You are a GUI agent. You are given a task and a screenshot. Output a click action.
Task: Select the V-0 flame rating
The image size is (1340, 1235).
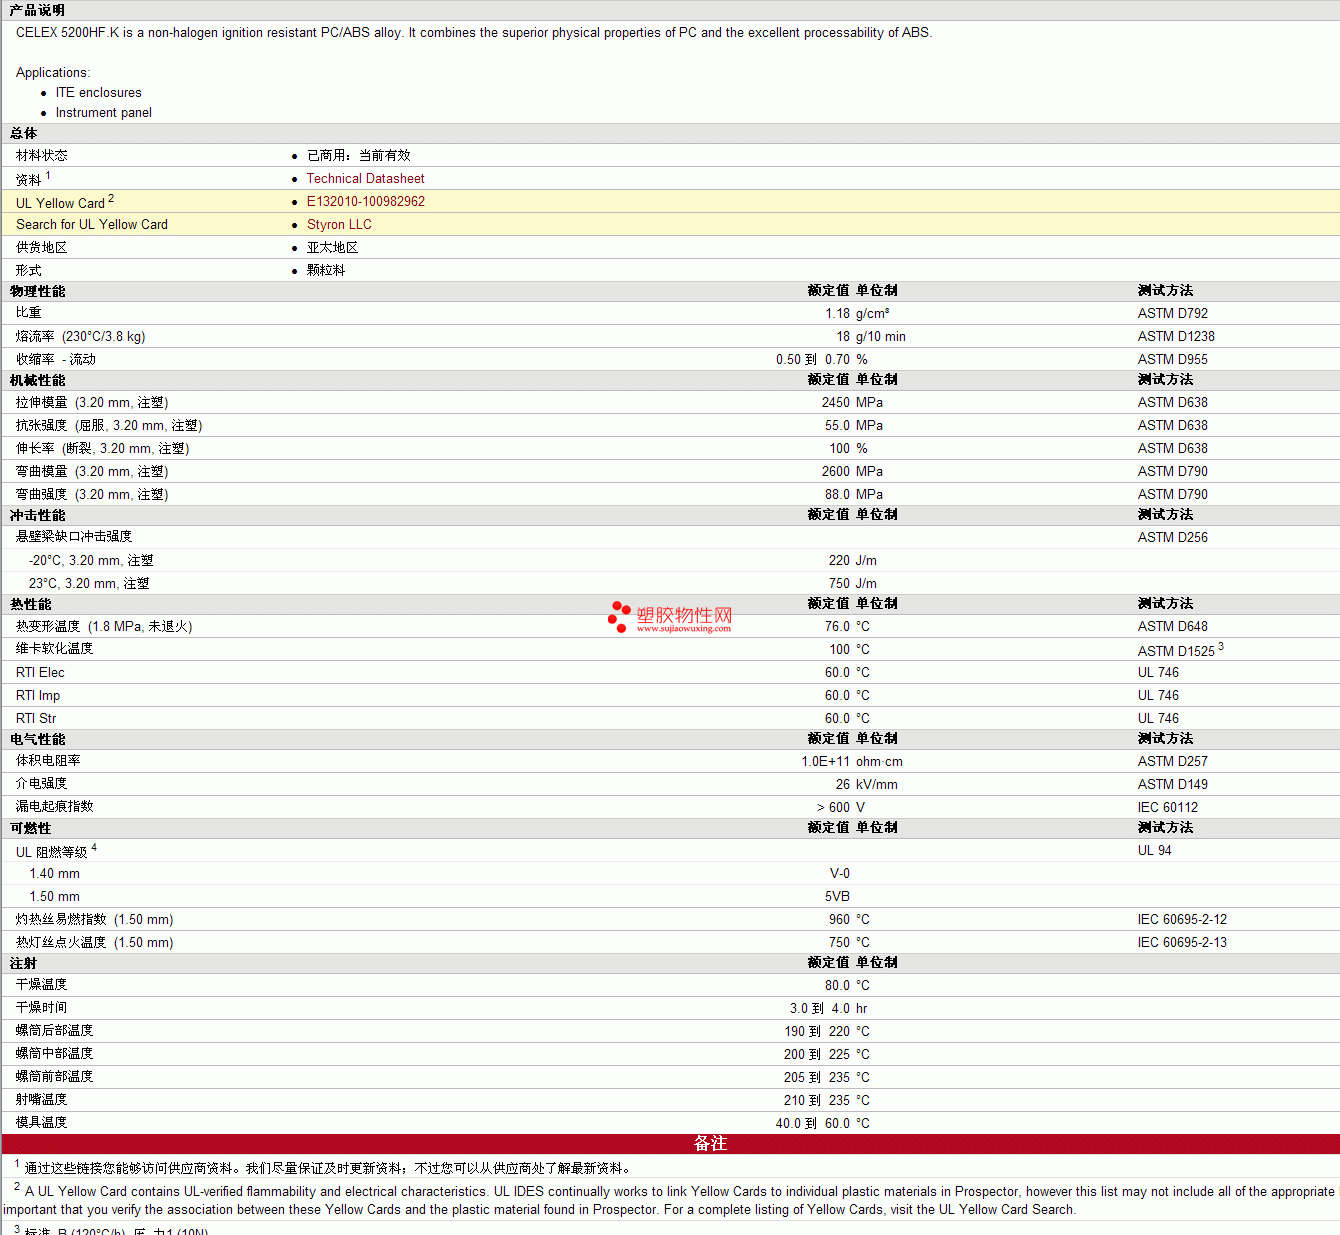(x=840, y=873)
